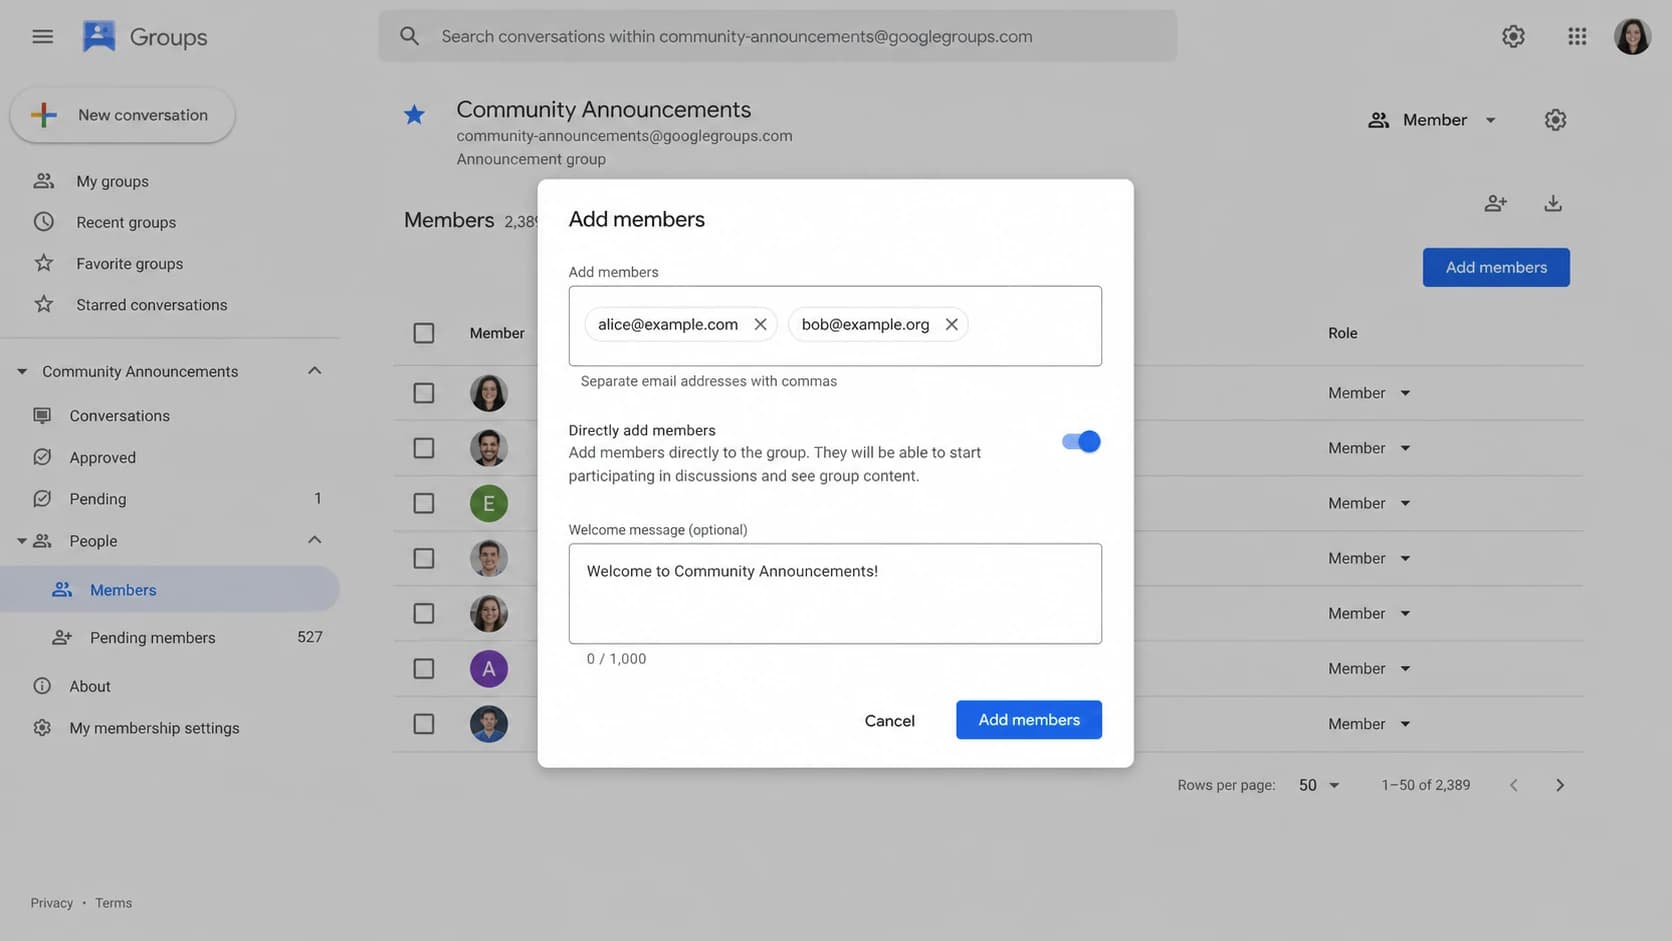
Task: Open the Privacy link
Action: click(x=51, y=903)
